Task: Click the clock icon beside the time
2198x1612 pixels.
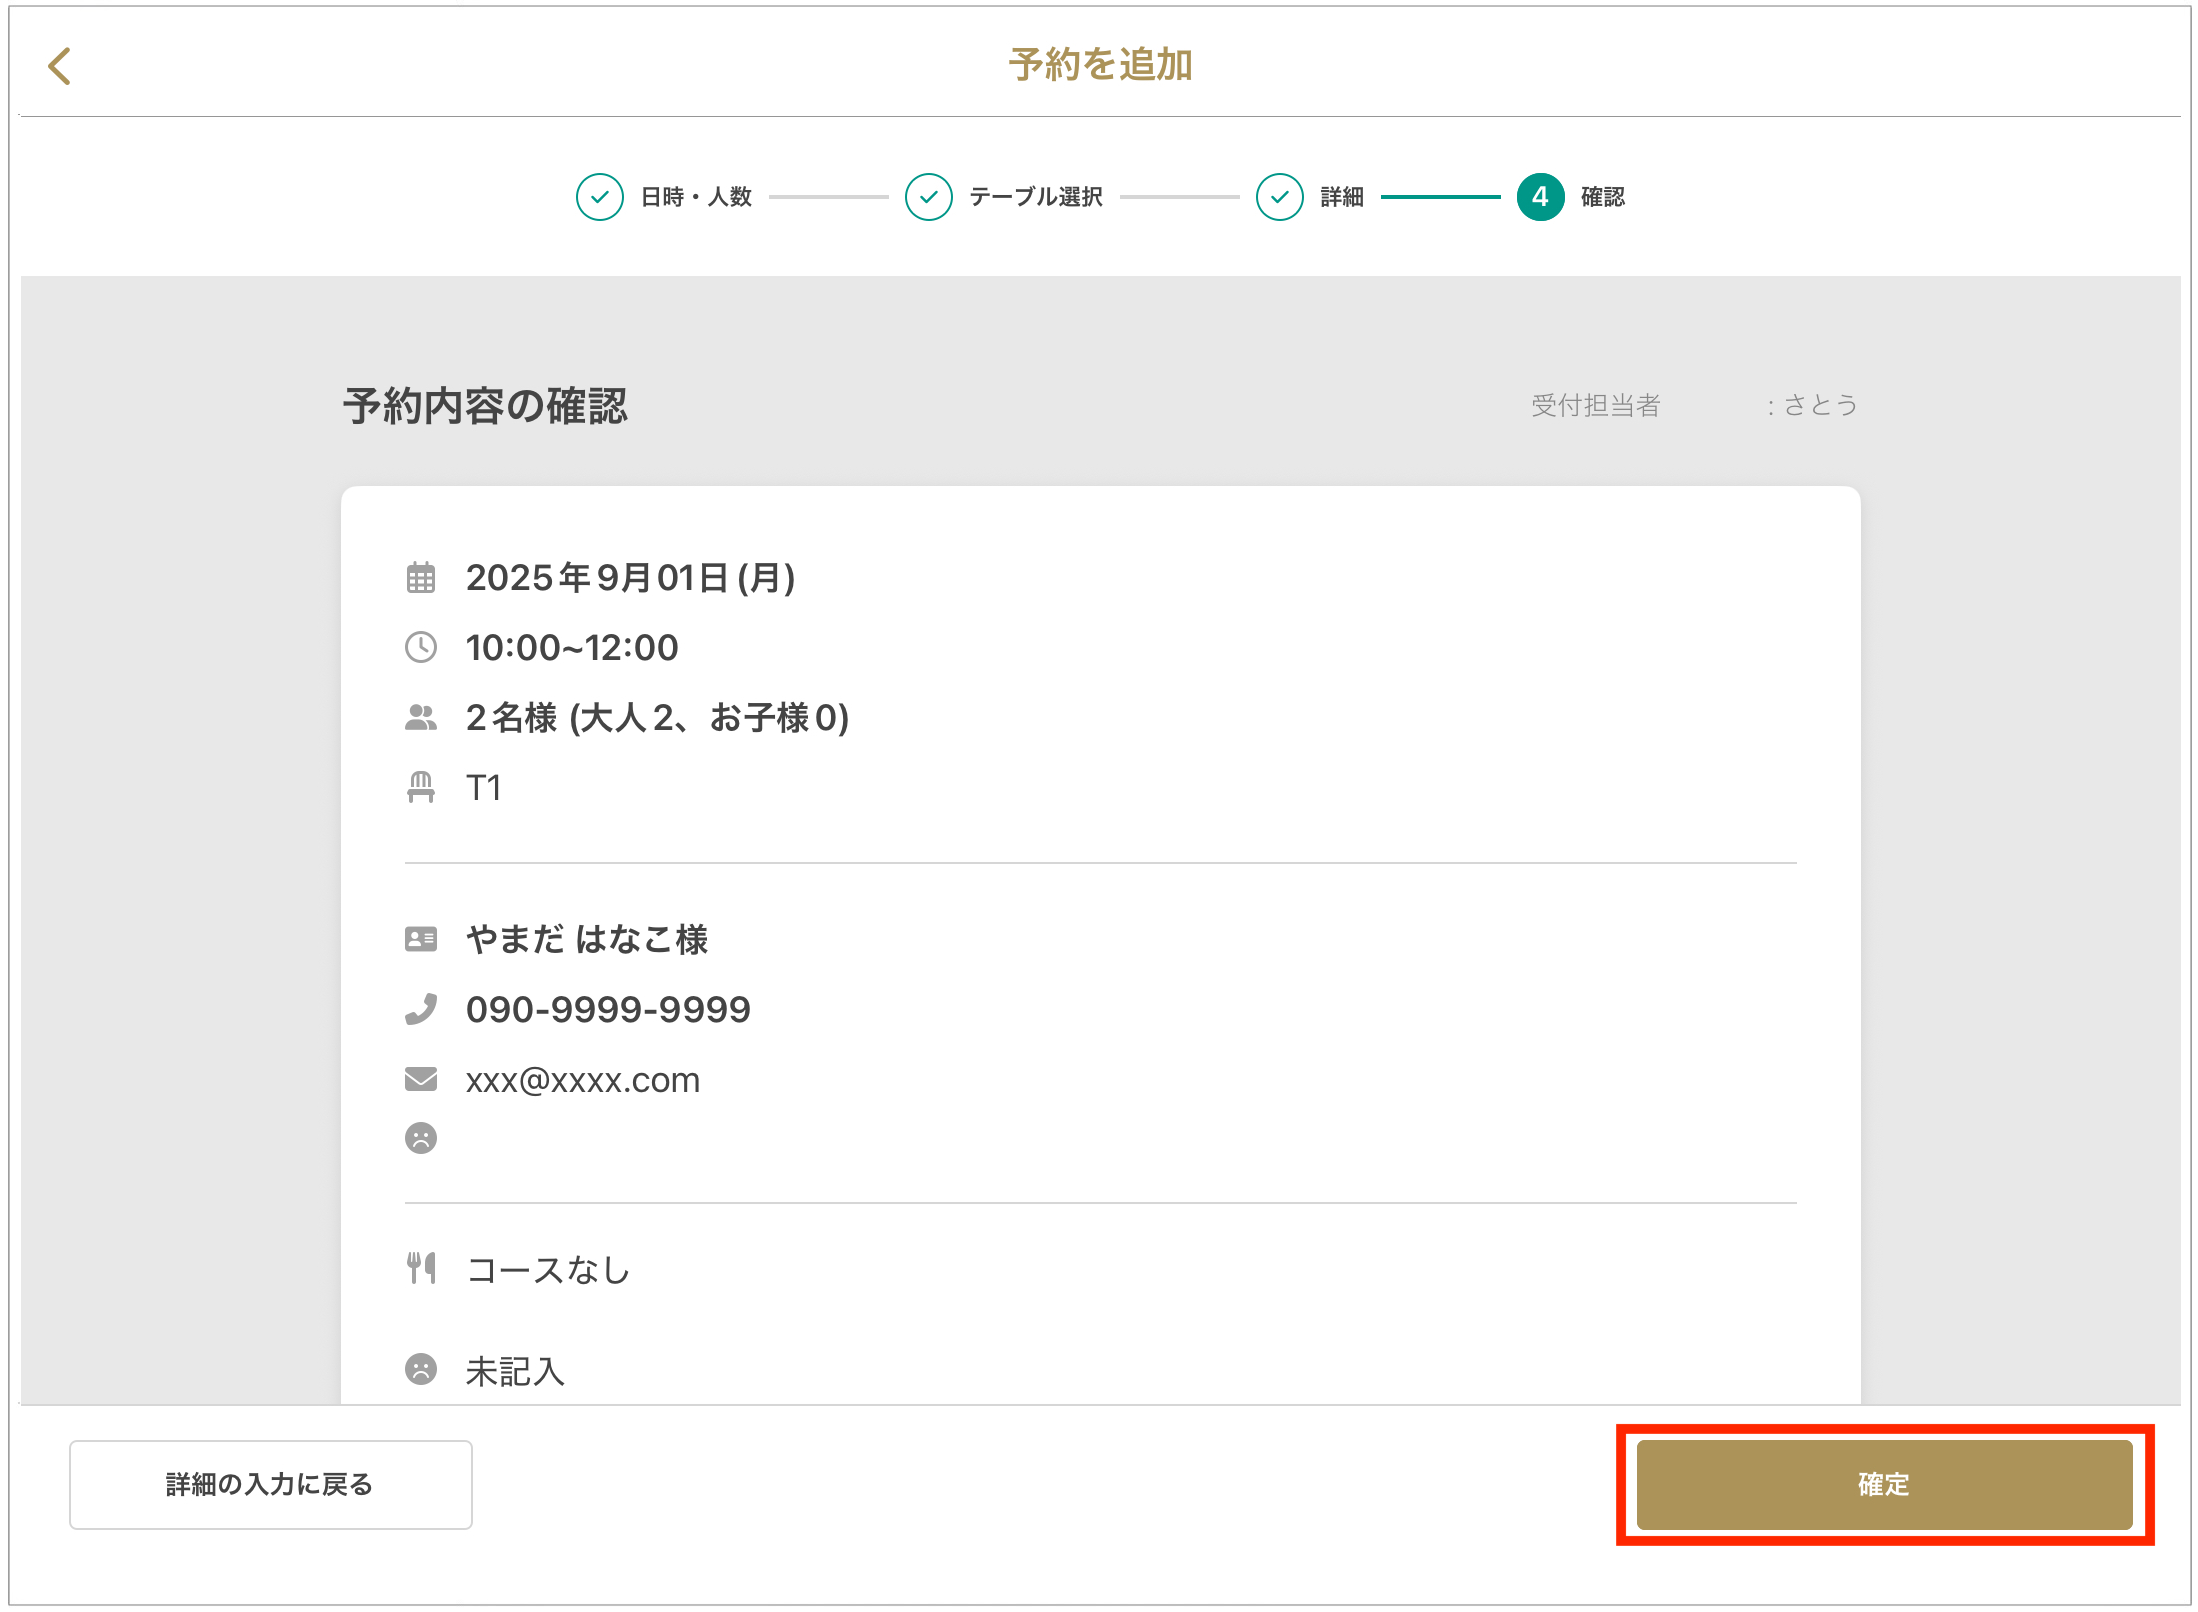Action: point(421,648)
